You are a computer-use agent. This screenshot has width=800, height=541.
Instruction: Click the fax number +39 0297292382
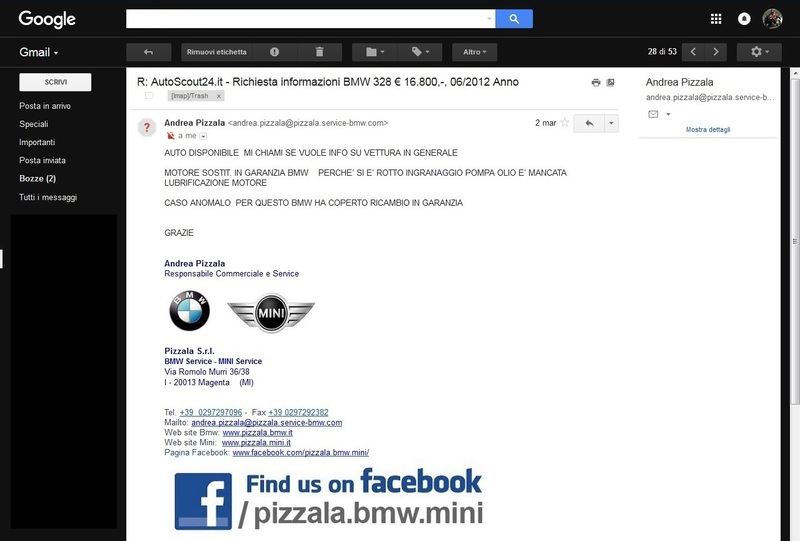(x=298, y=412)
